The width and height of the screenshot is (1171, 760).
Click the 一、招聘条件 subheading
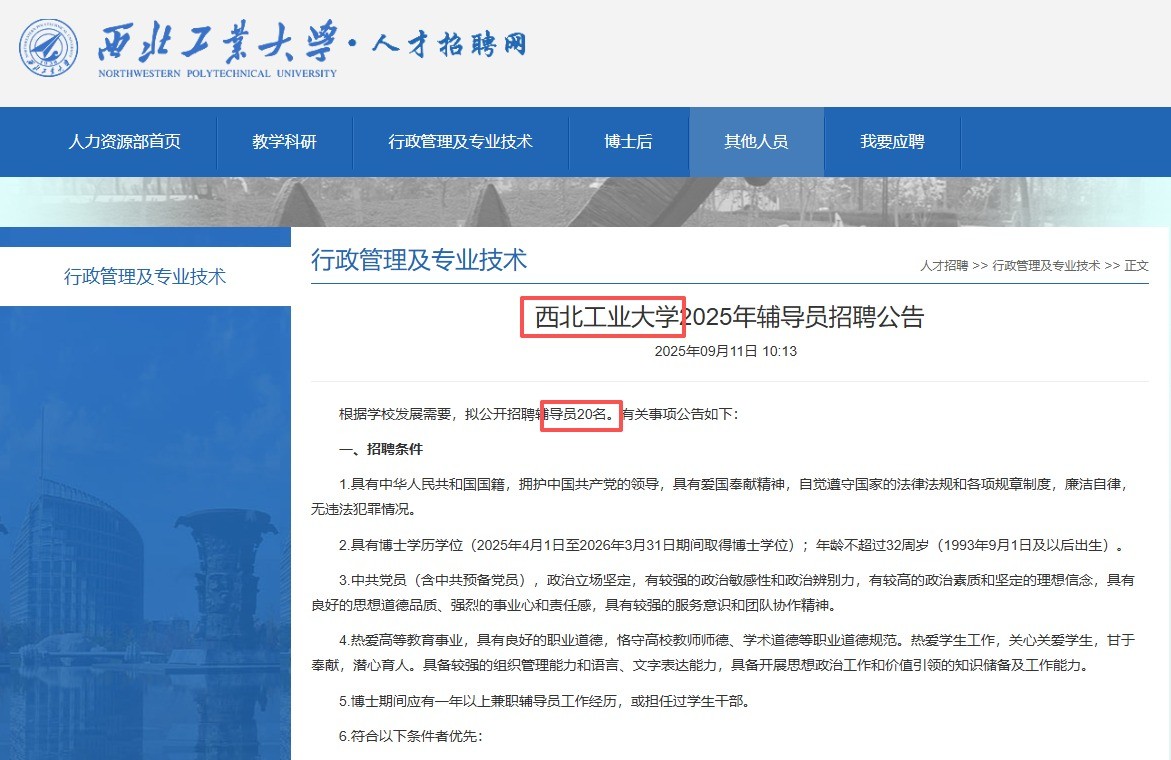381,449
